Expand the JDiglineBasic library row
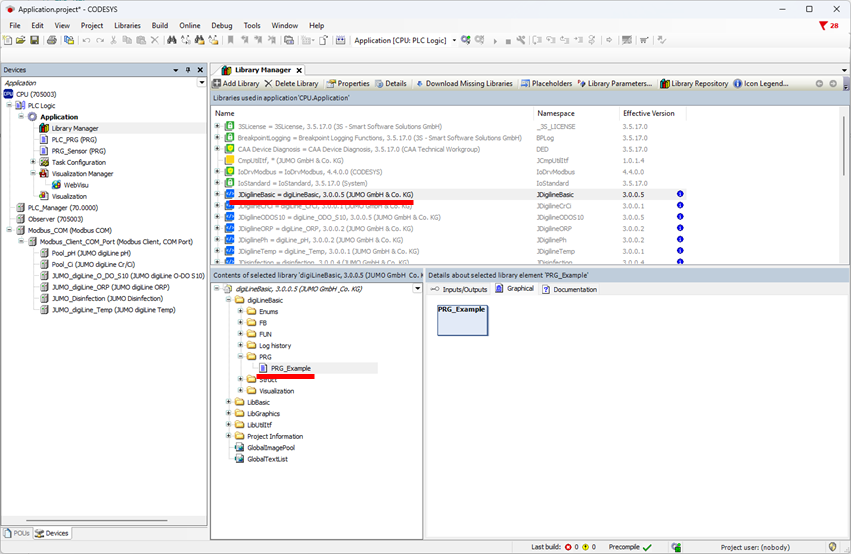Screen dimensions: 851x554 click(218, 194)
